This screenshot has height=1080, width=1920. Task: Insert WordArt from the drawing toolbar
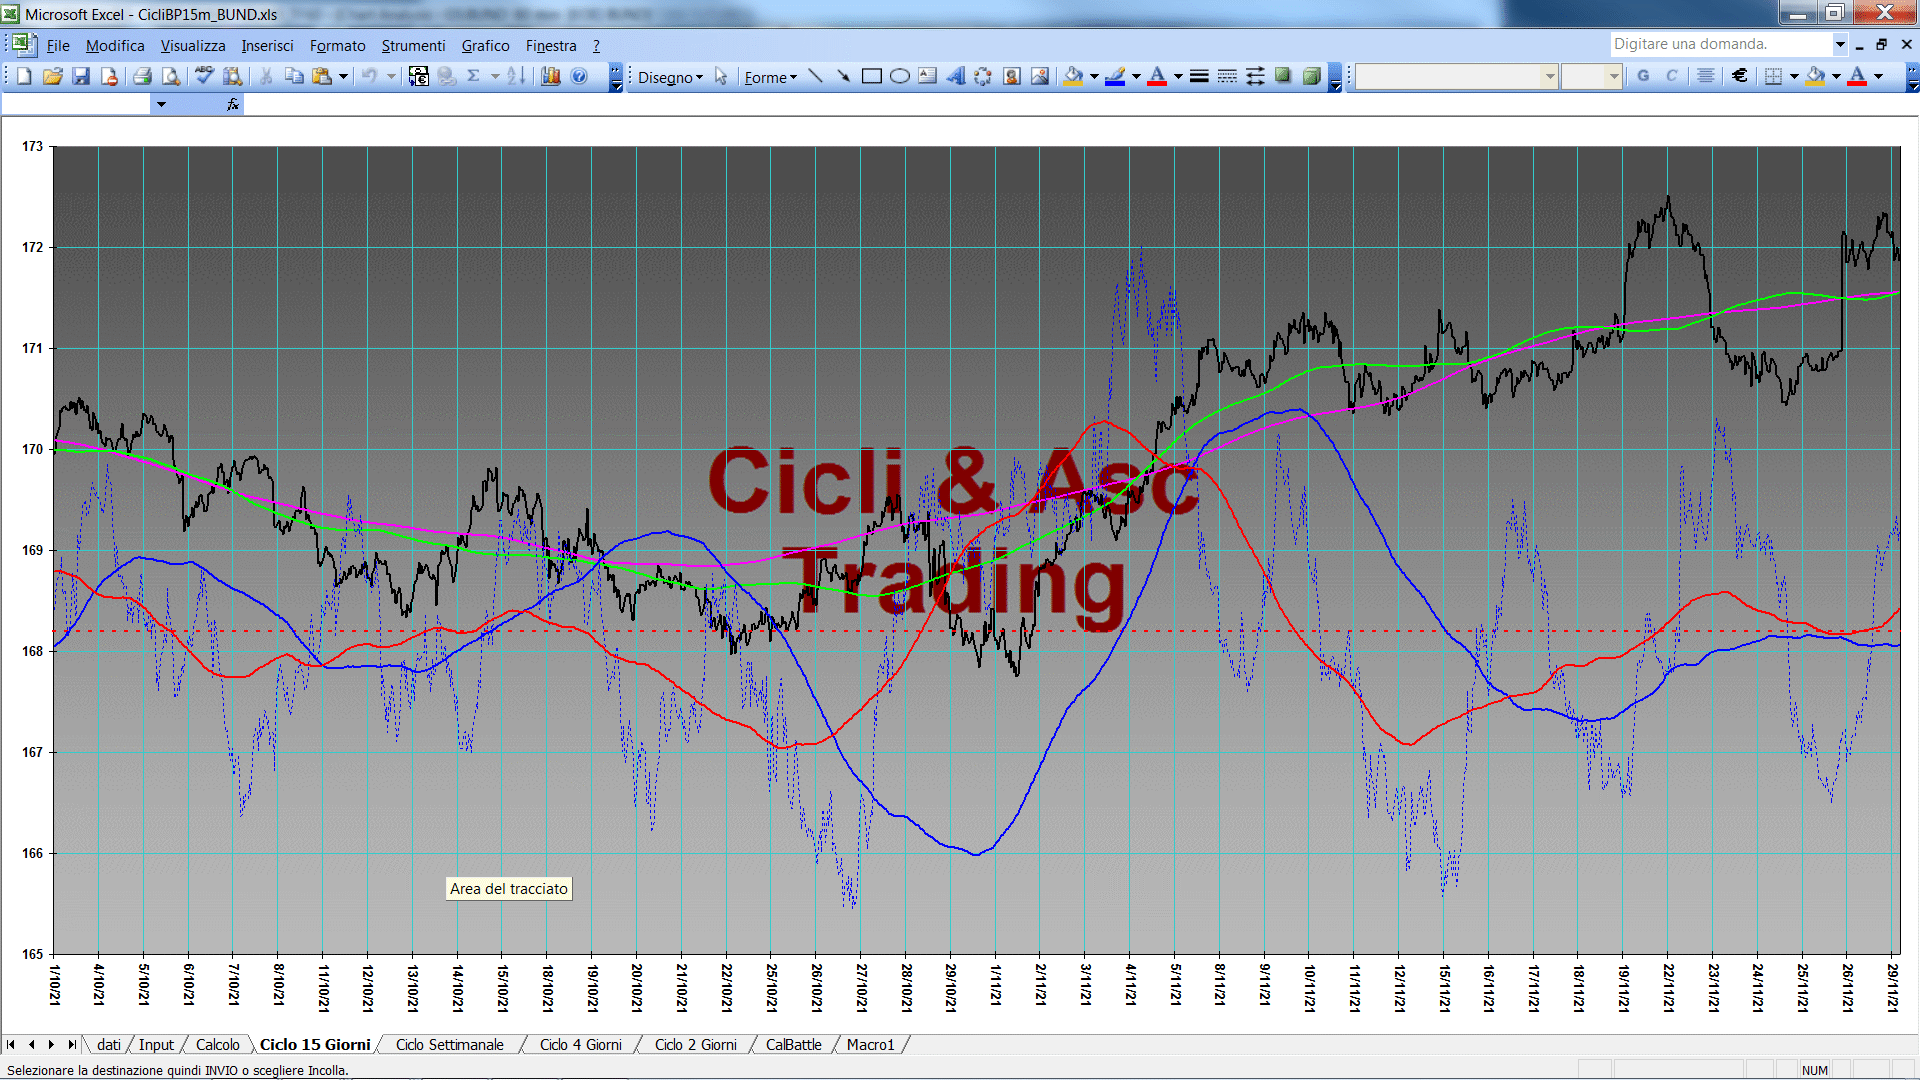pos(955,76)
